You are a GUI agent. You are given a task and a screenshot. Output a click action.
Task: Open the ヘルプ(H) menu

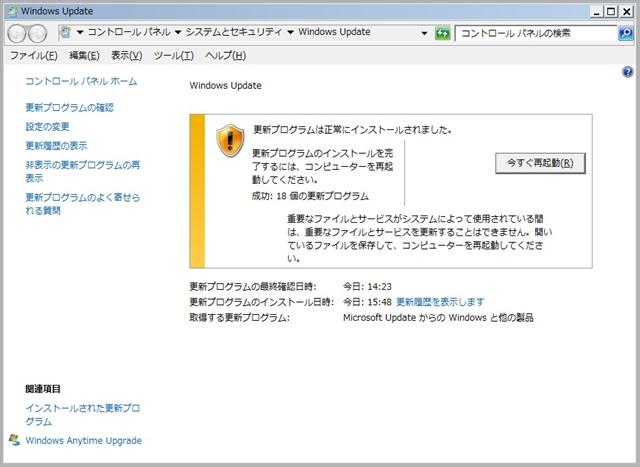[x=226, y=56]
